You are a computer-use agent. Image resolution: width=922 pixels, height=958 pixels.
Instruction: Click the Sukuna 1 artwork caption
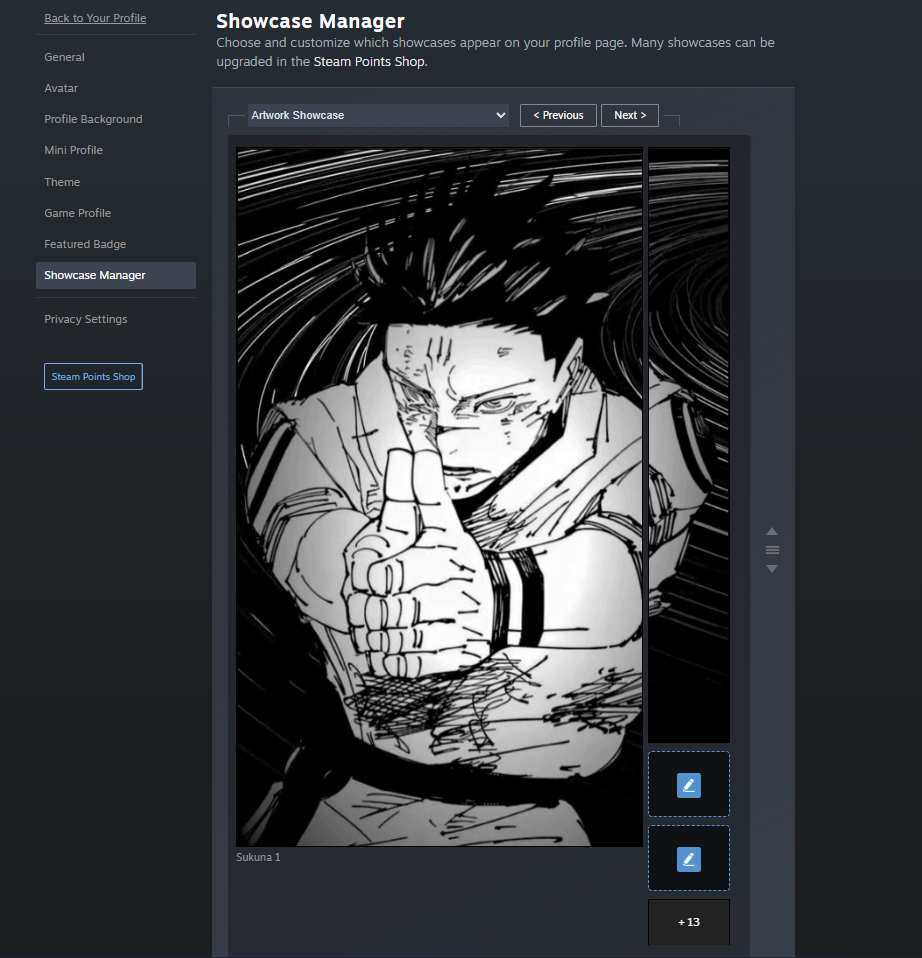coord(258,857)
